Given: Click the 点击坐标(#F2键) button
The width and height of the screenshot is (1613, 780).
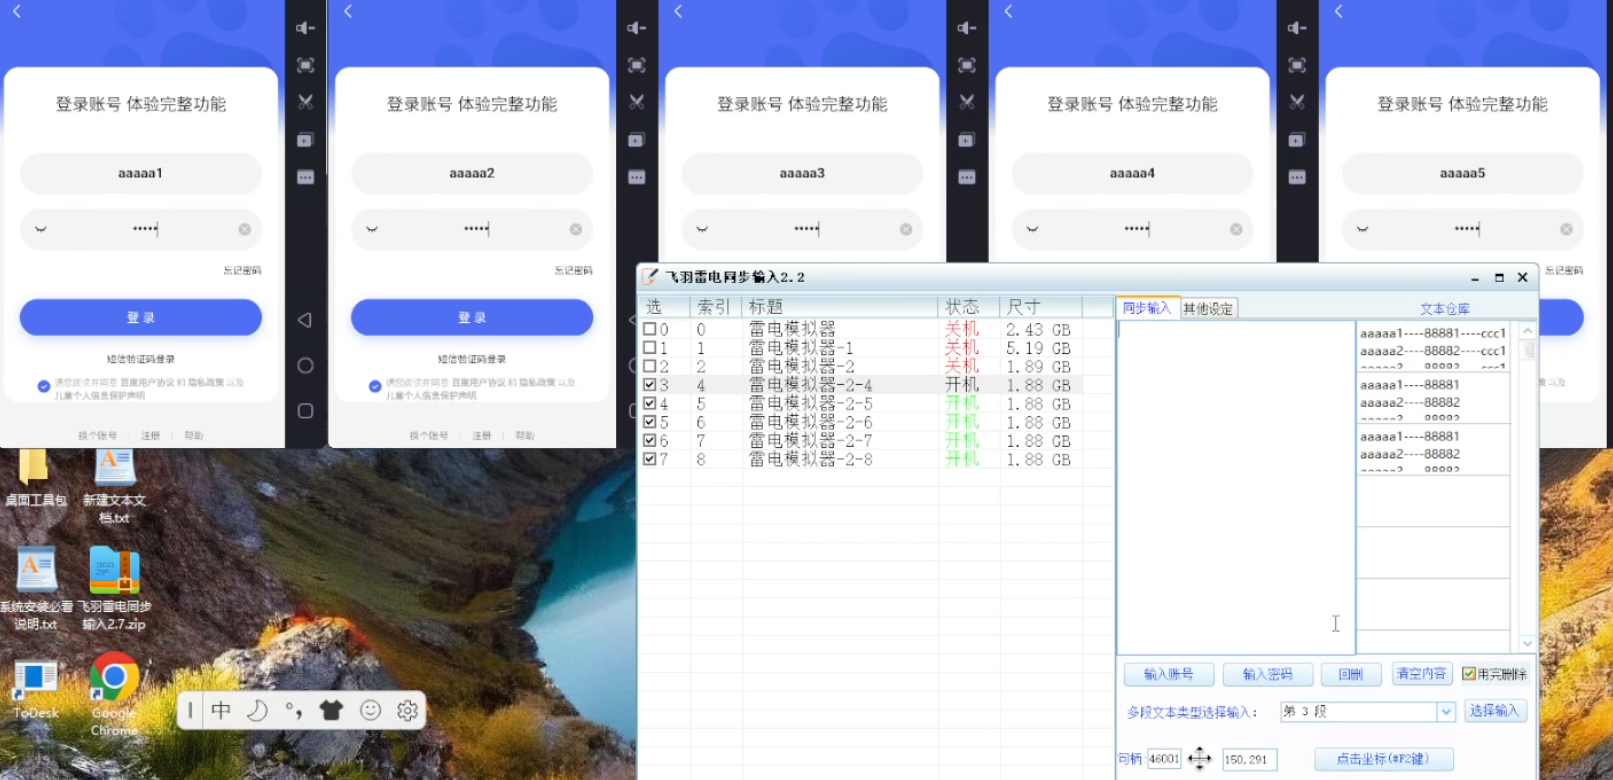Looking at the screenshot, I should [x=1382, y=759].
